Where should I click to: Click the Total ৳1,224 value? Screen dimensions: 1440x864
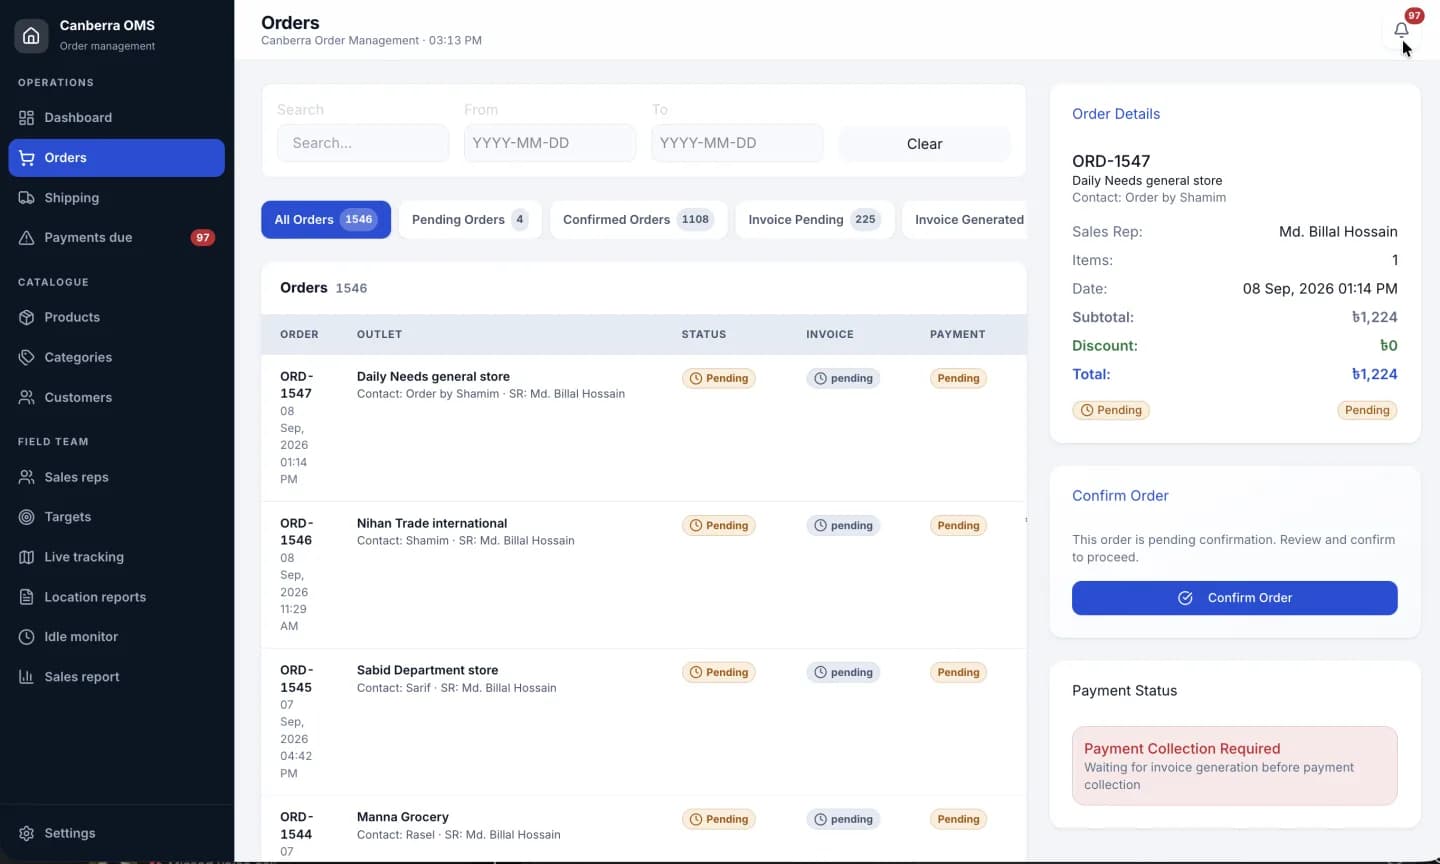coord(1374,375)
